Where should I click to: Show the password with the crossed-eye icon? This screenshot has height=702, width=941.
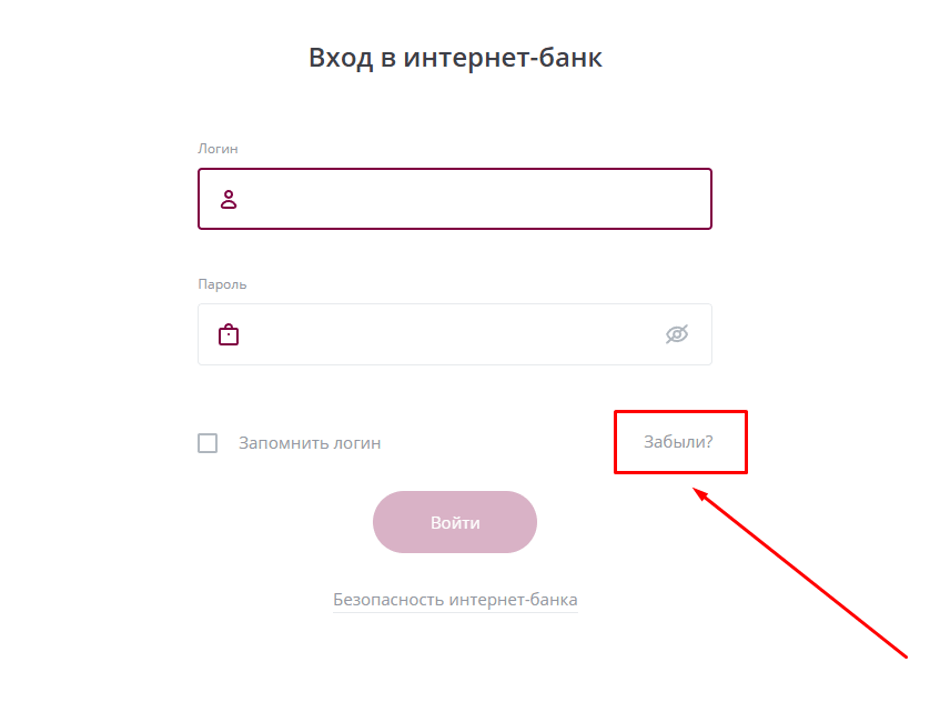pos(677,334)
